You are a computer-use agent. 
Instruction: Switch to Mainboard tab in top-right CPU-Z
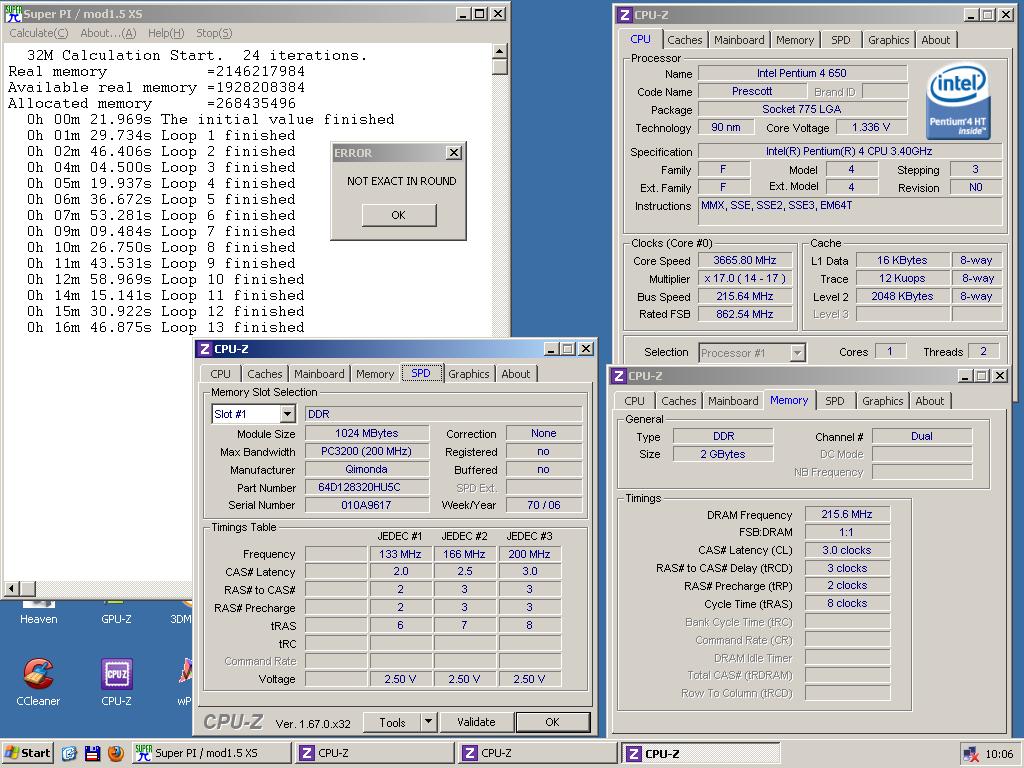coord(739,40)
